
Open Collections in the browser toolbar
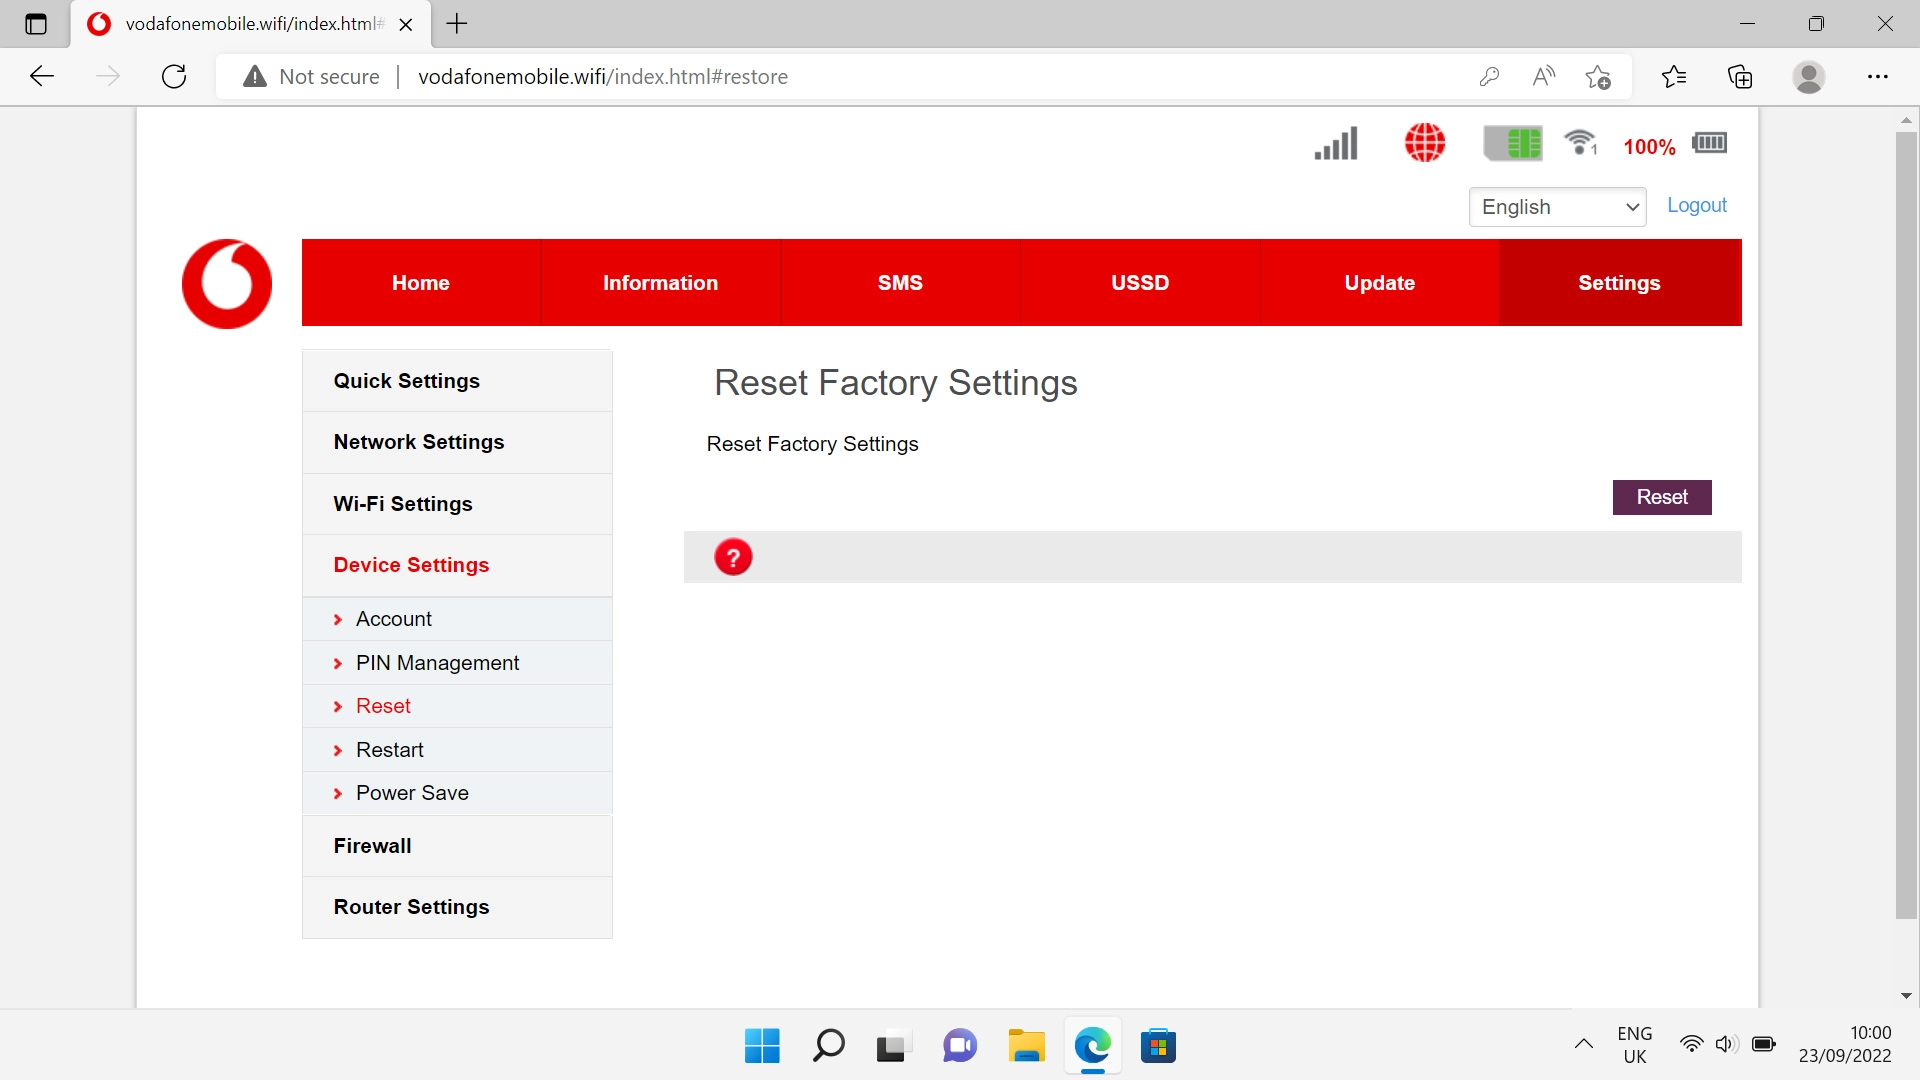1740,76
